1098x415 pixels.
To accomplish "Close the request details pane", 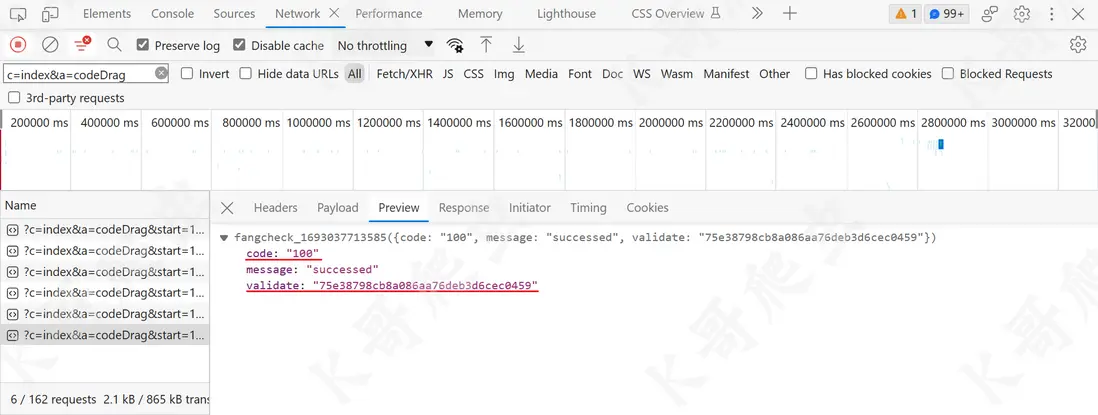I will (227, 208).
